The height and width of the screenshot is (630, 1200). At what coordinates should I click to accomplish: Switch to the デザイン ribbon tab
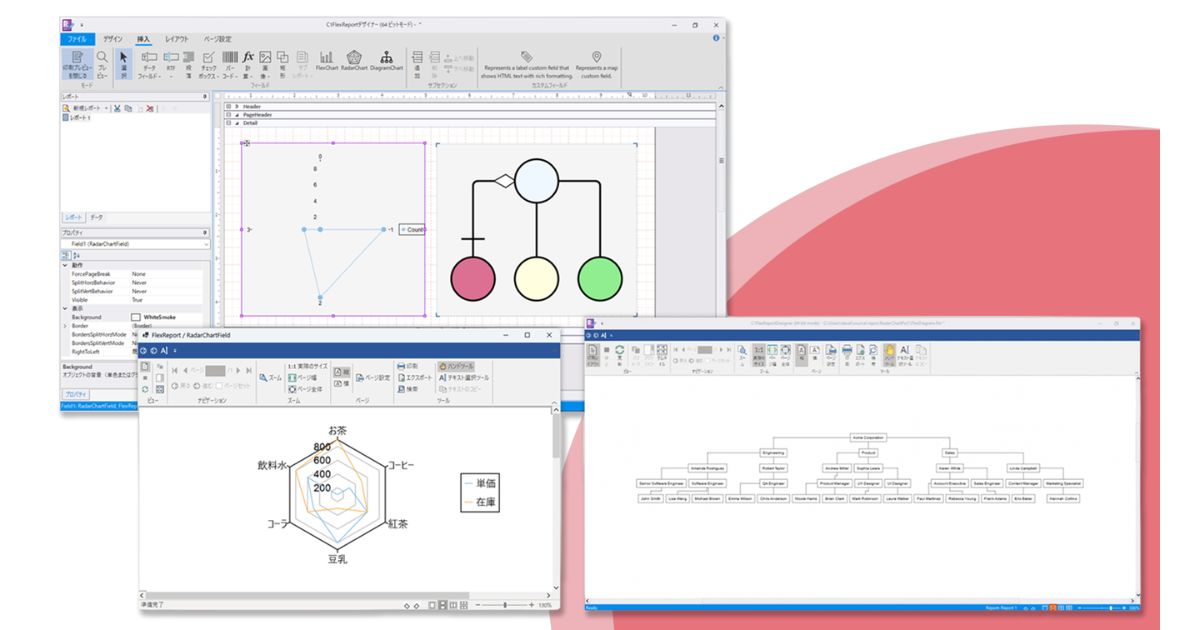[x=113, y=39]
